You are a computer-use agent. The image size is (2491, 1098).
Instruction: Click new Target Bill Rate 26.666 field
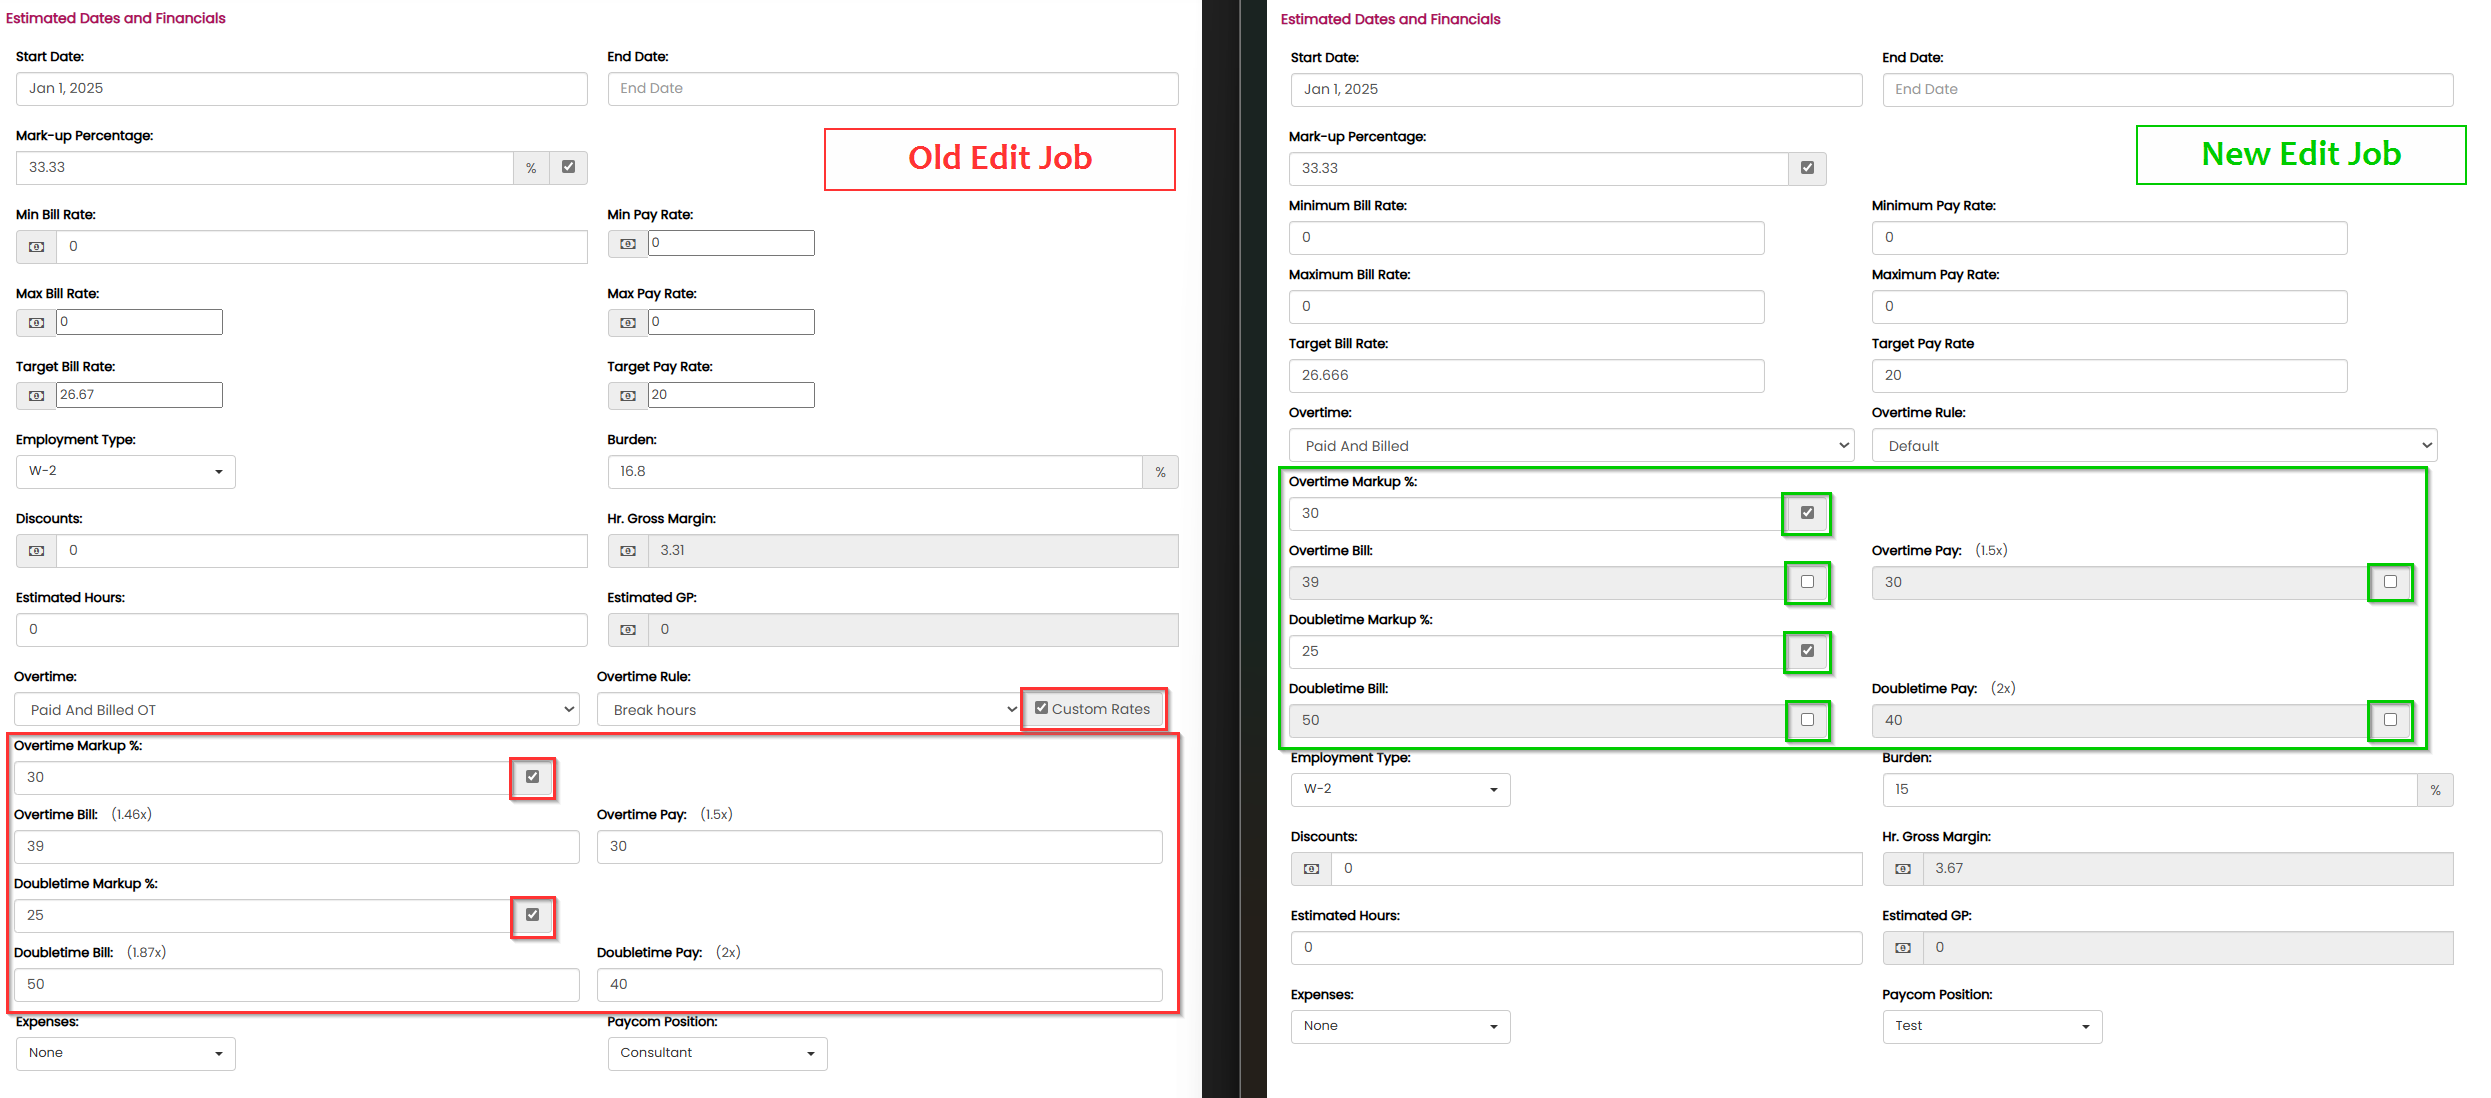point(1525,376)
